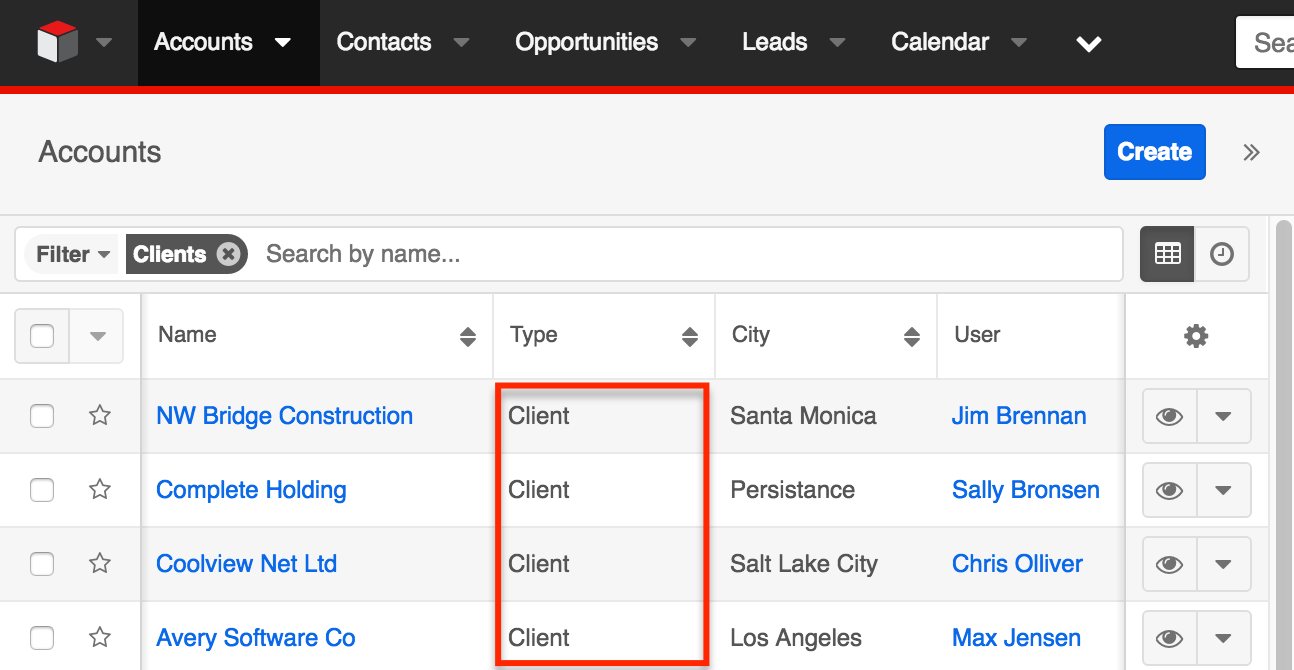Click the Los Angeles city cell

[x=796, y=638]
